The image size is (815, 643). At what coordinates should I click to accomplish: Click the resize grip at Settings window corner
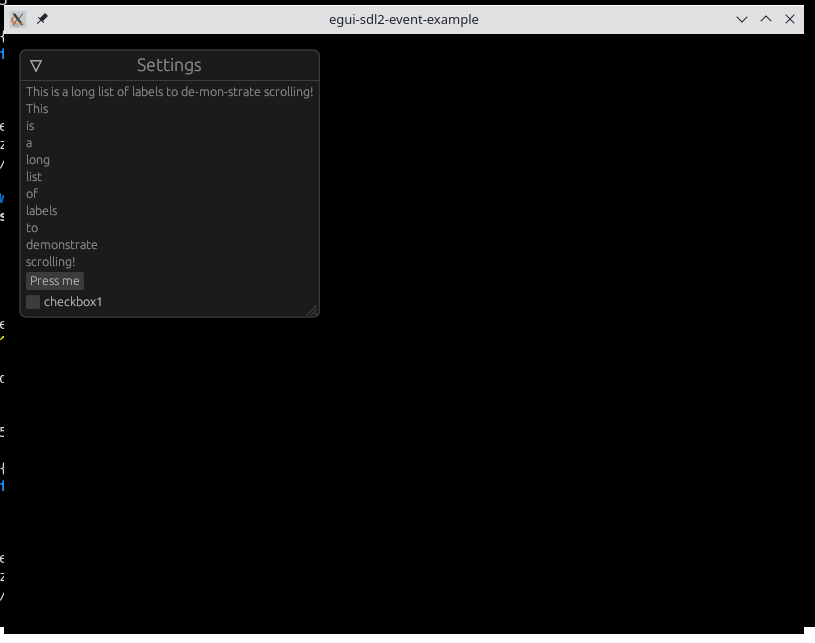[x=313, y=310]
